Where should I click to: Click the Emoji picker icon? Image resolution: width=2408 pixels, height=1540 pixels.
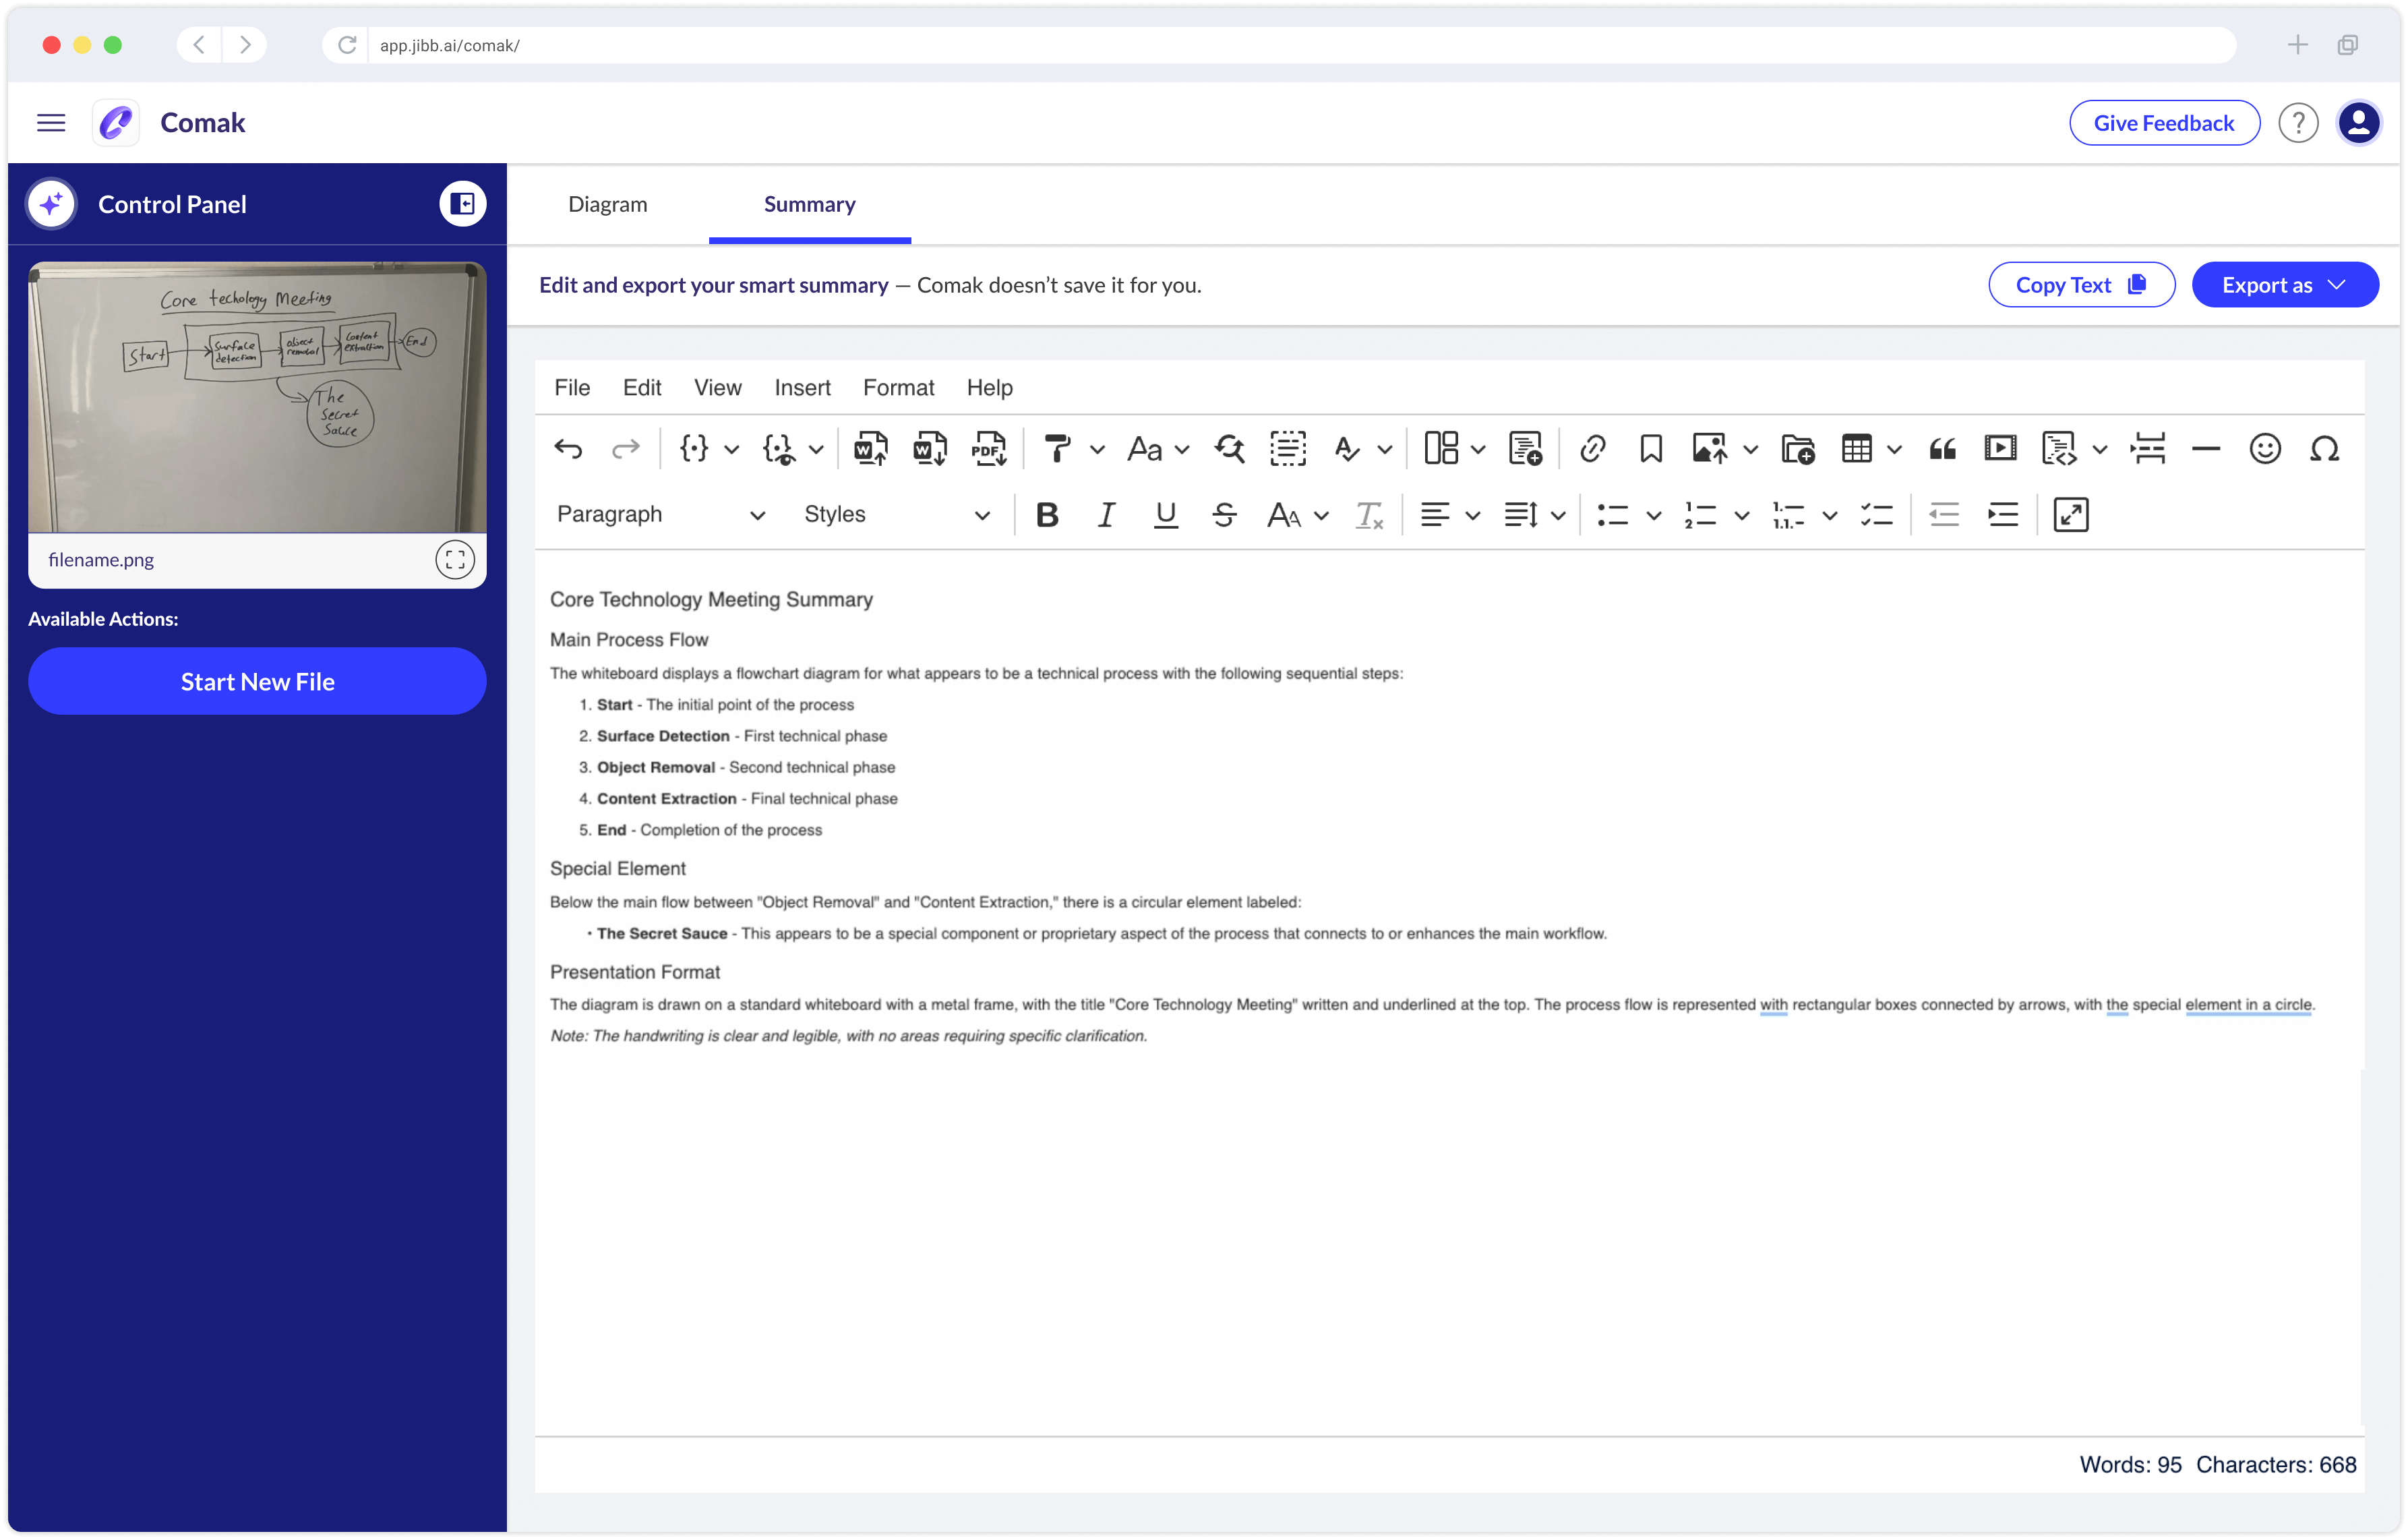[2264, 449]
